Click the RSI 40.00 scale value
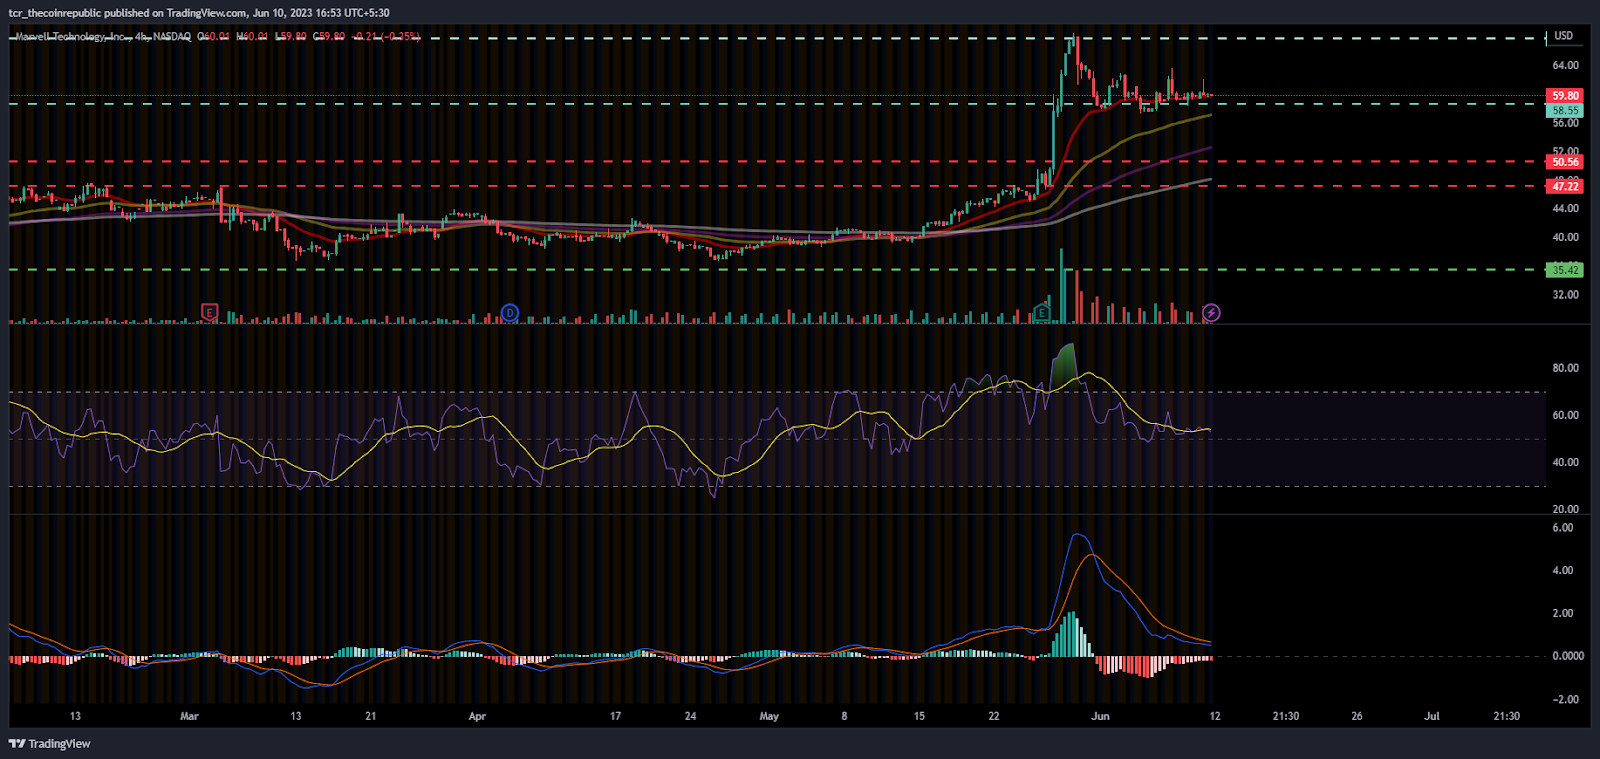Image resolution: width=1600 pixels, height=759 pixels. (x=1565, y=463)
